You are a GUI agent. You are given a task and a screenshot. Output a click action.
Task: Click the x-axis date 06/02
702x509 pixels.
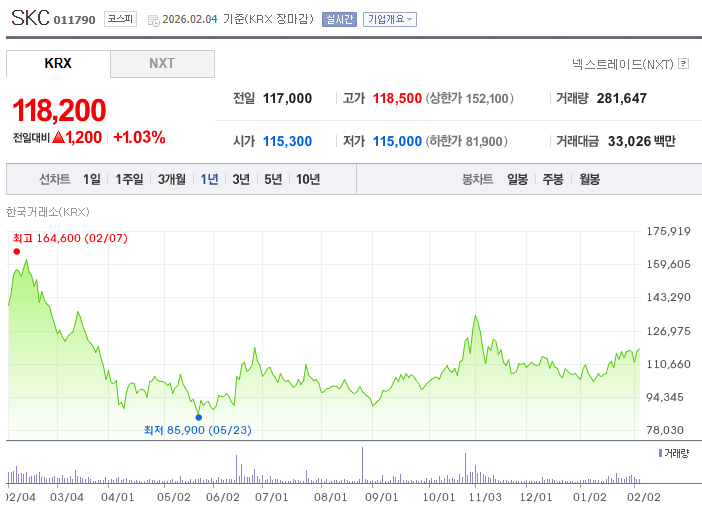[x=223, y=497]
